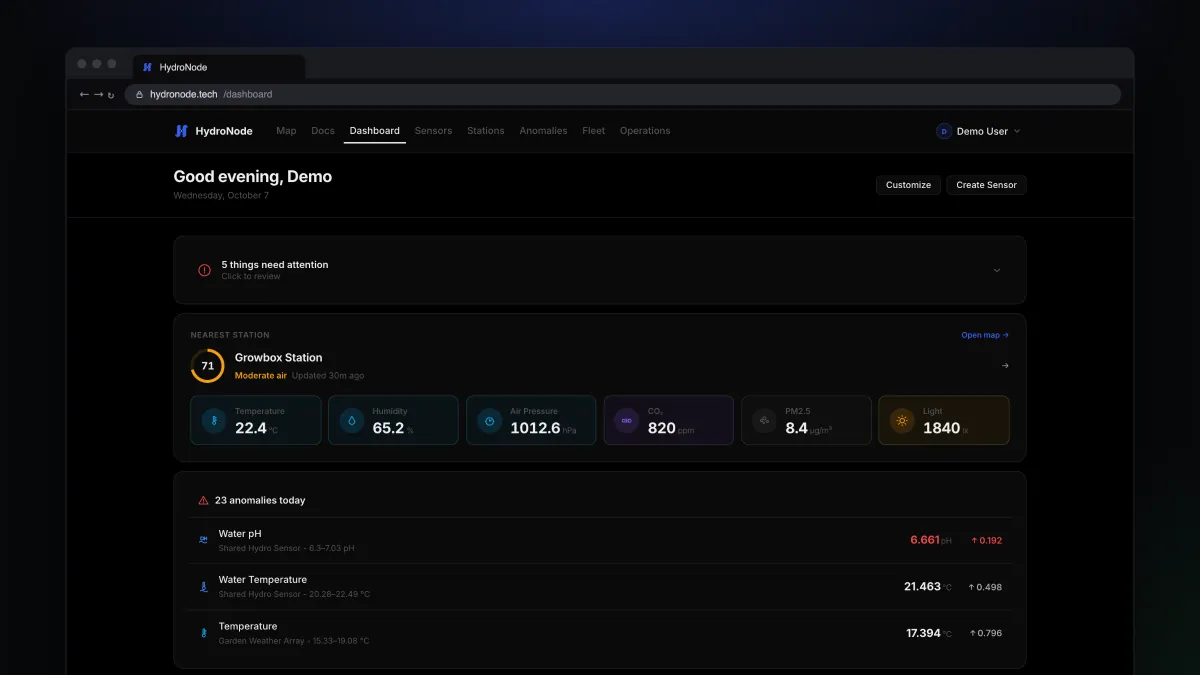
Task: Click the sun icon on the Light card
Action: (902, 420)
